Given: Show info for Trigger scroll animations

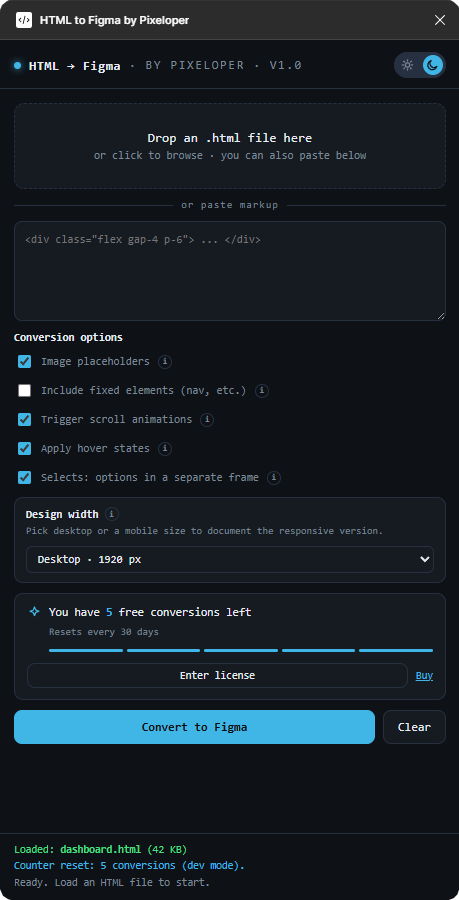Looking at the screenshot, I should 207,420.
